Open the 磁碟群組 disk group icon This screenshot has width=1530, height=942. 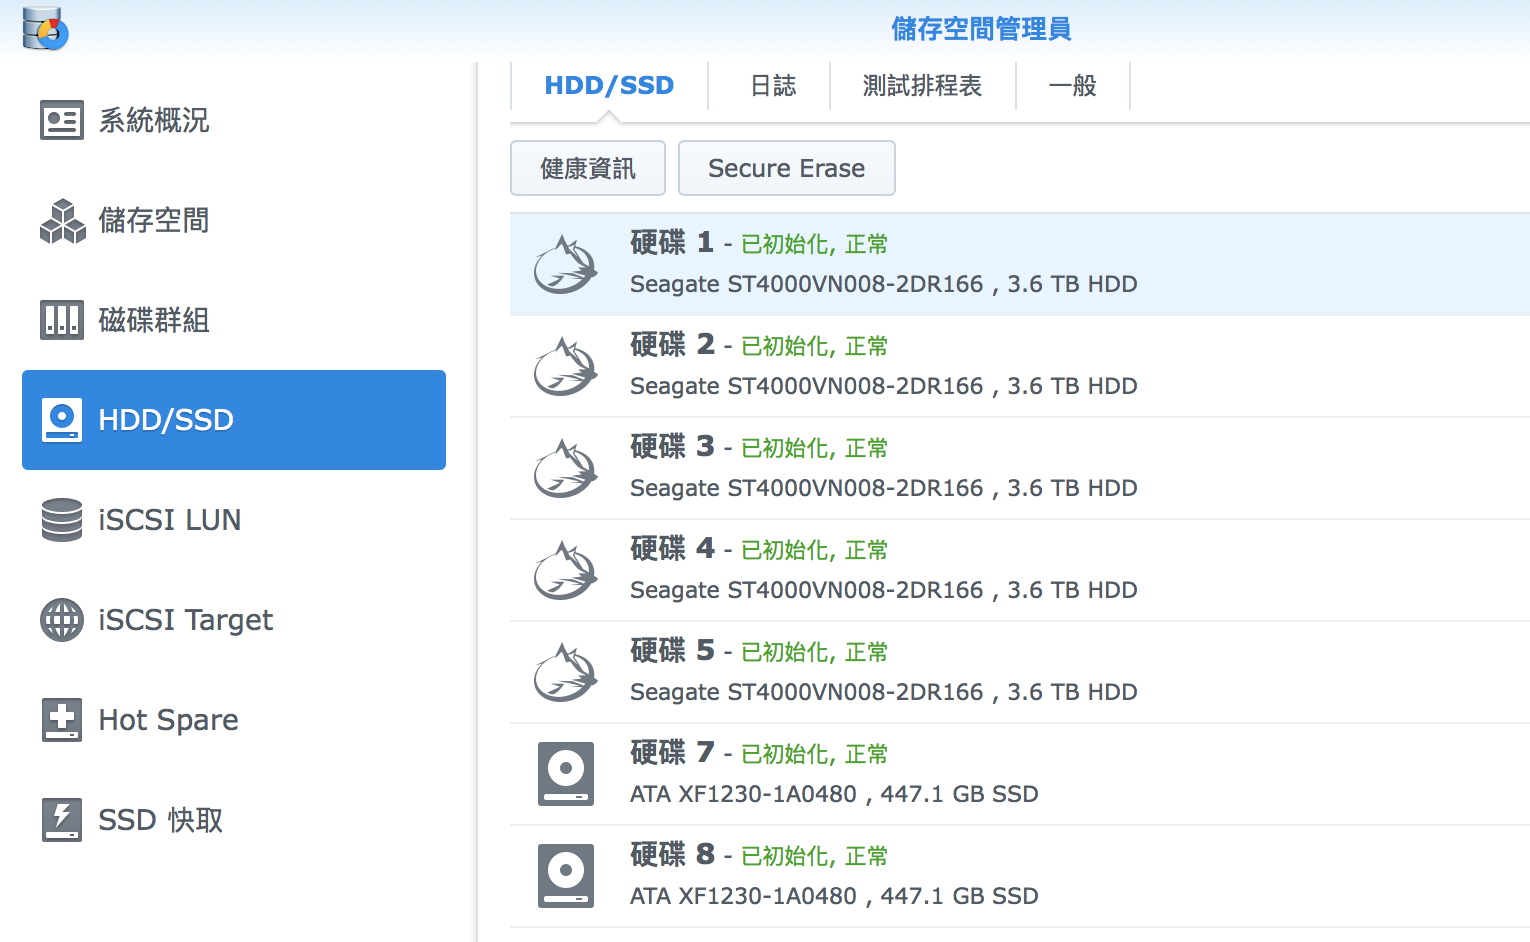62,320
